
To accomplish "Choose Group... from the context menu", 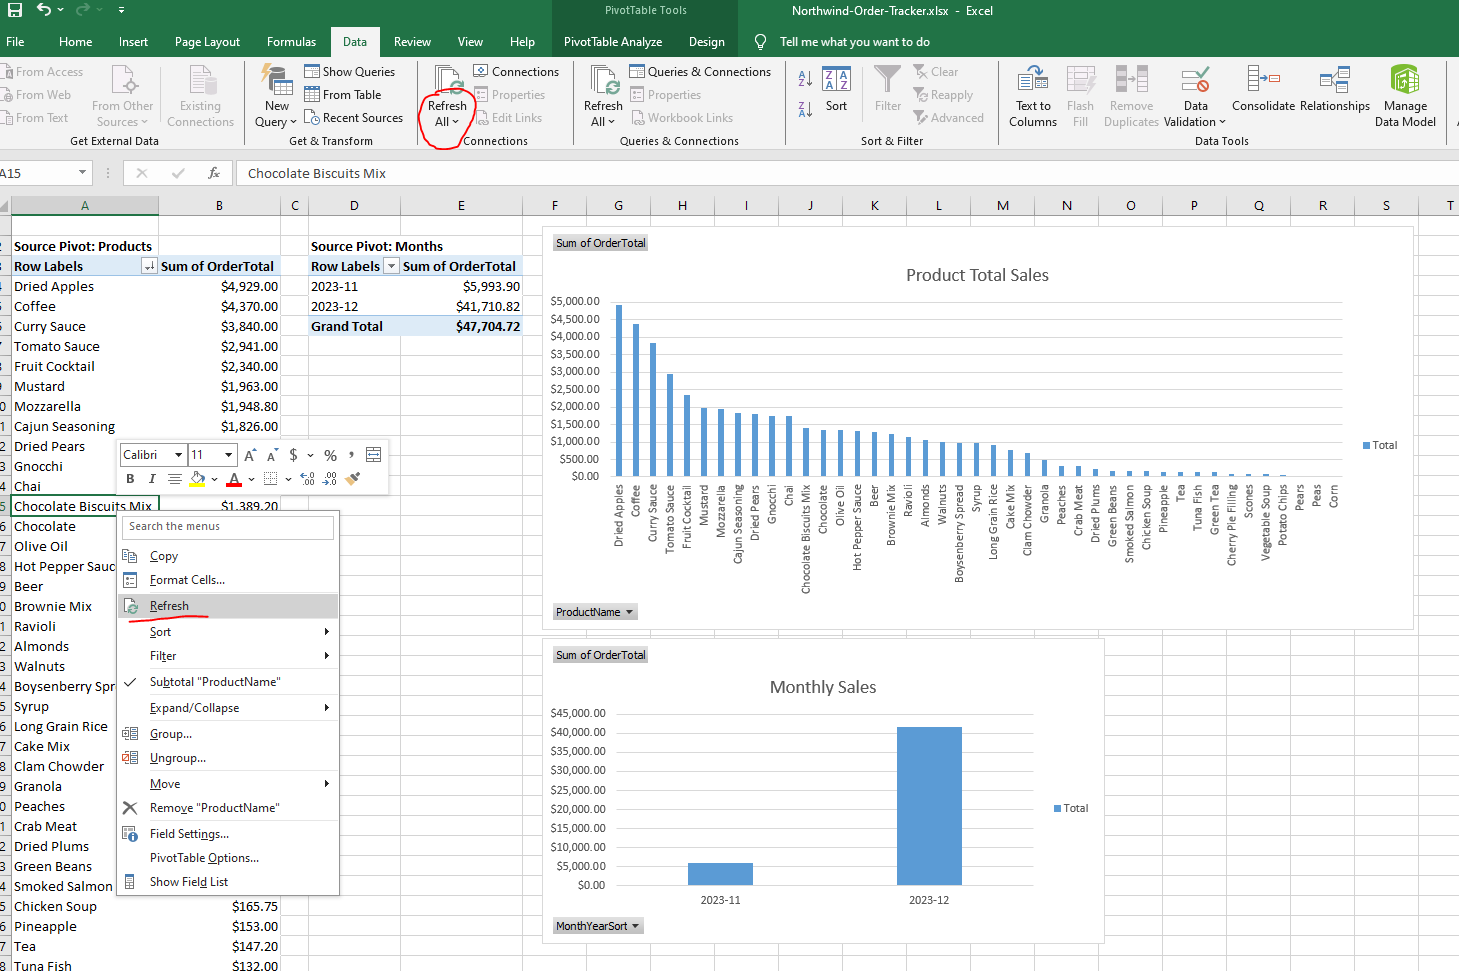I will point(228,734).
